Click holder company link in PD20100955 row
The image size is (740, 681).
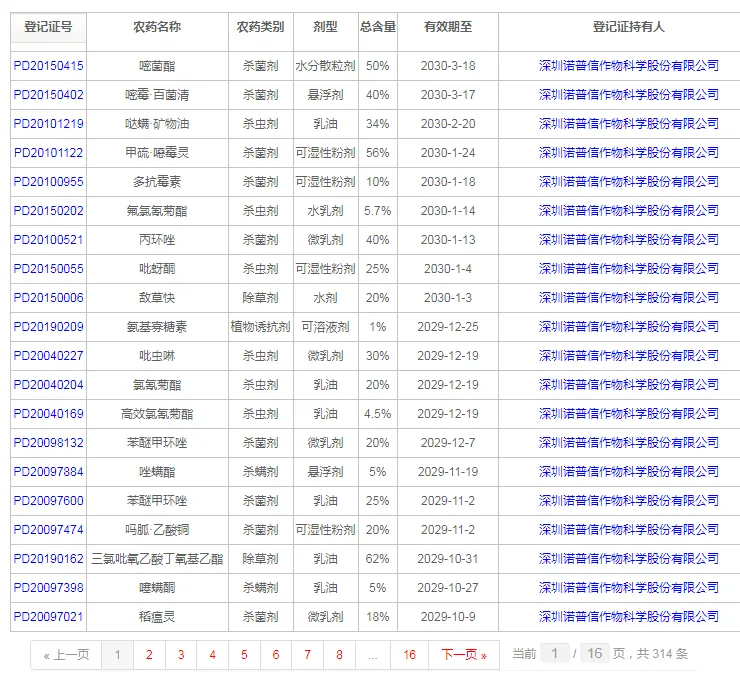(629, 182)
